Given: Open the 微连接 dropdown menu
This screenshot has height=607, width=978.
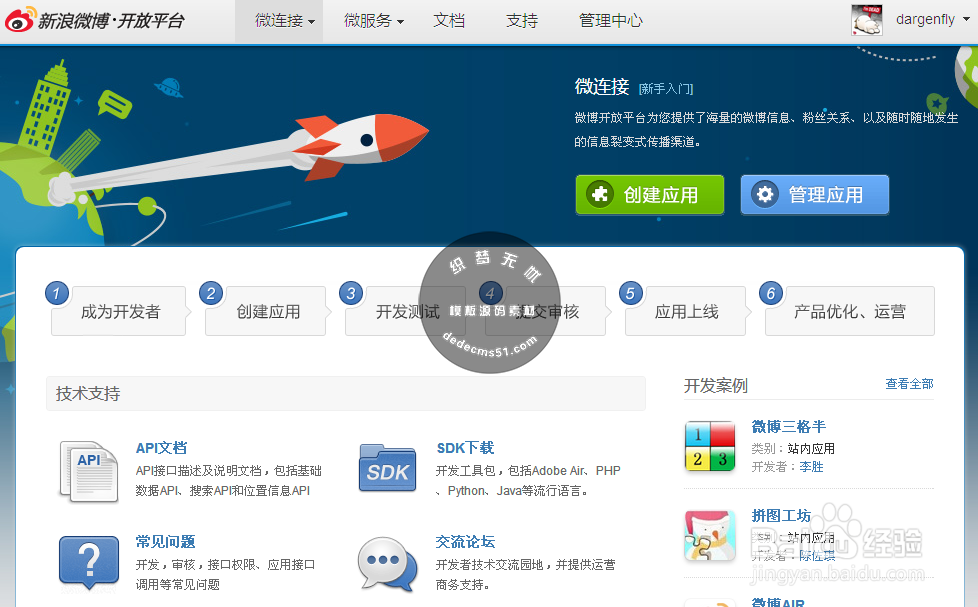Looking at the screenshot, I should (279, 19).
